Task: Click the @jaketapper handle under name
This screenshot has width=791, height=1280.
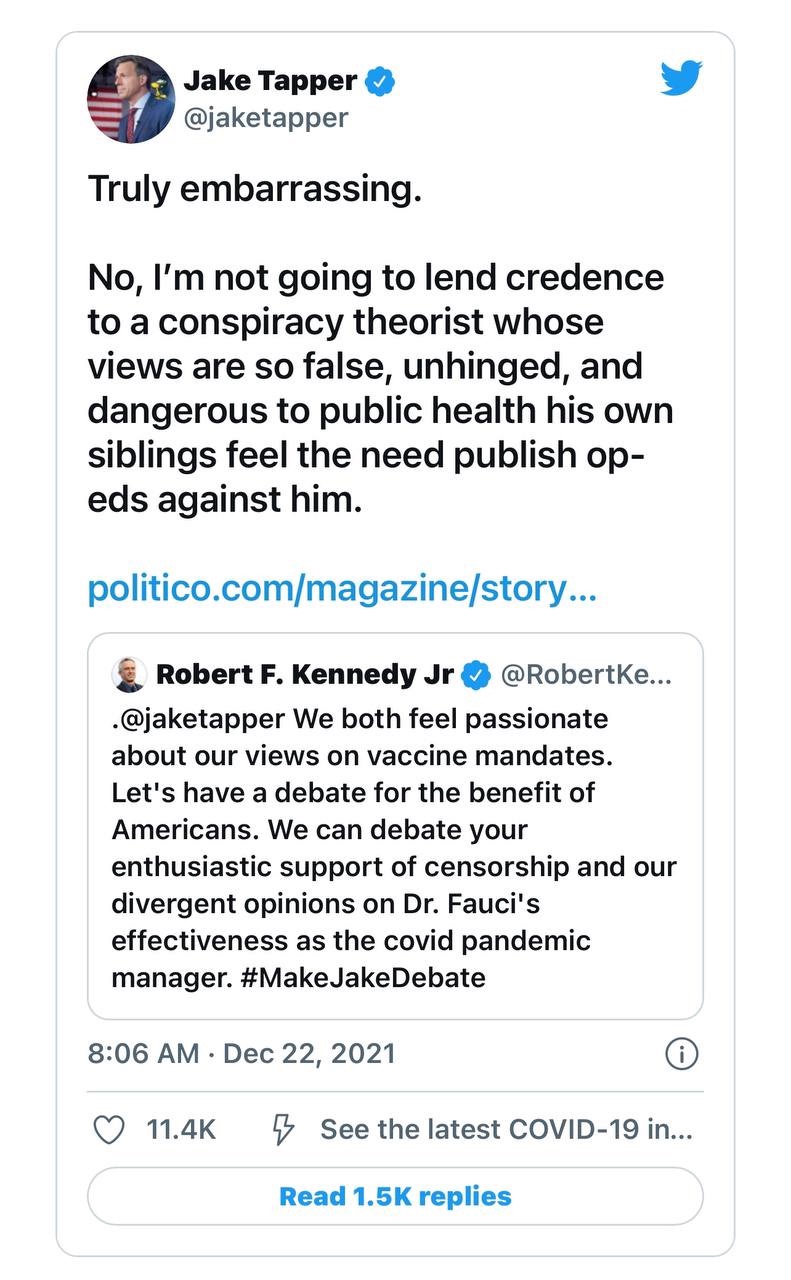Action: click(266, 117)
